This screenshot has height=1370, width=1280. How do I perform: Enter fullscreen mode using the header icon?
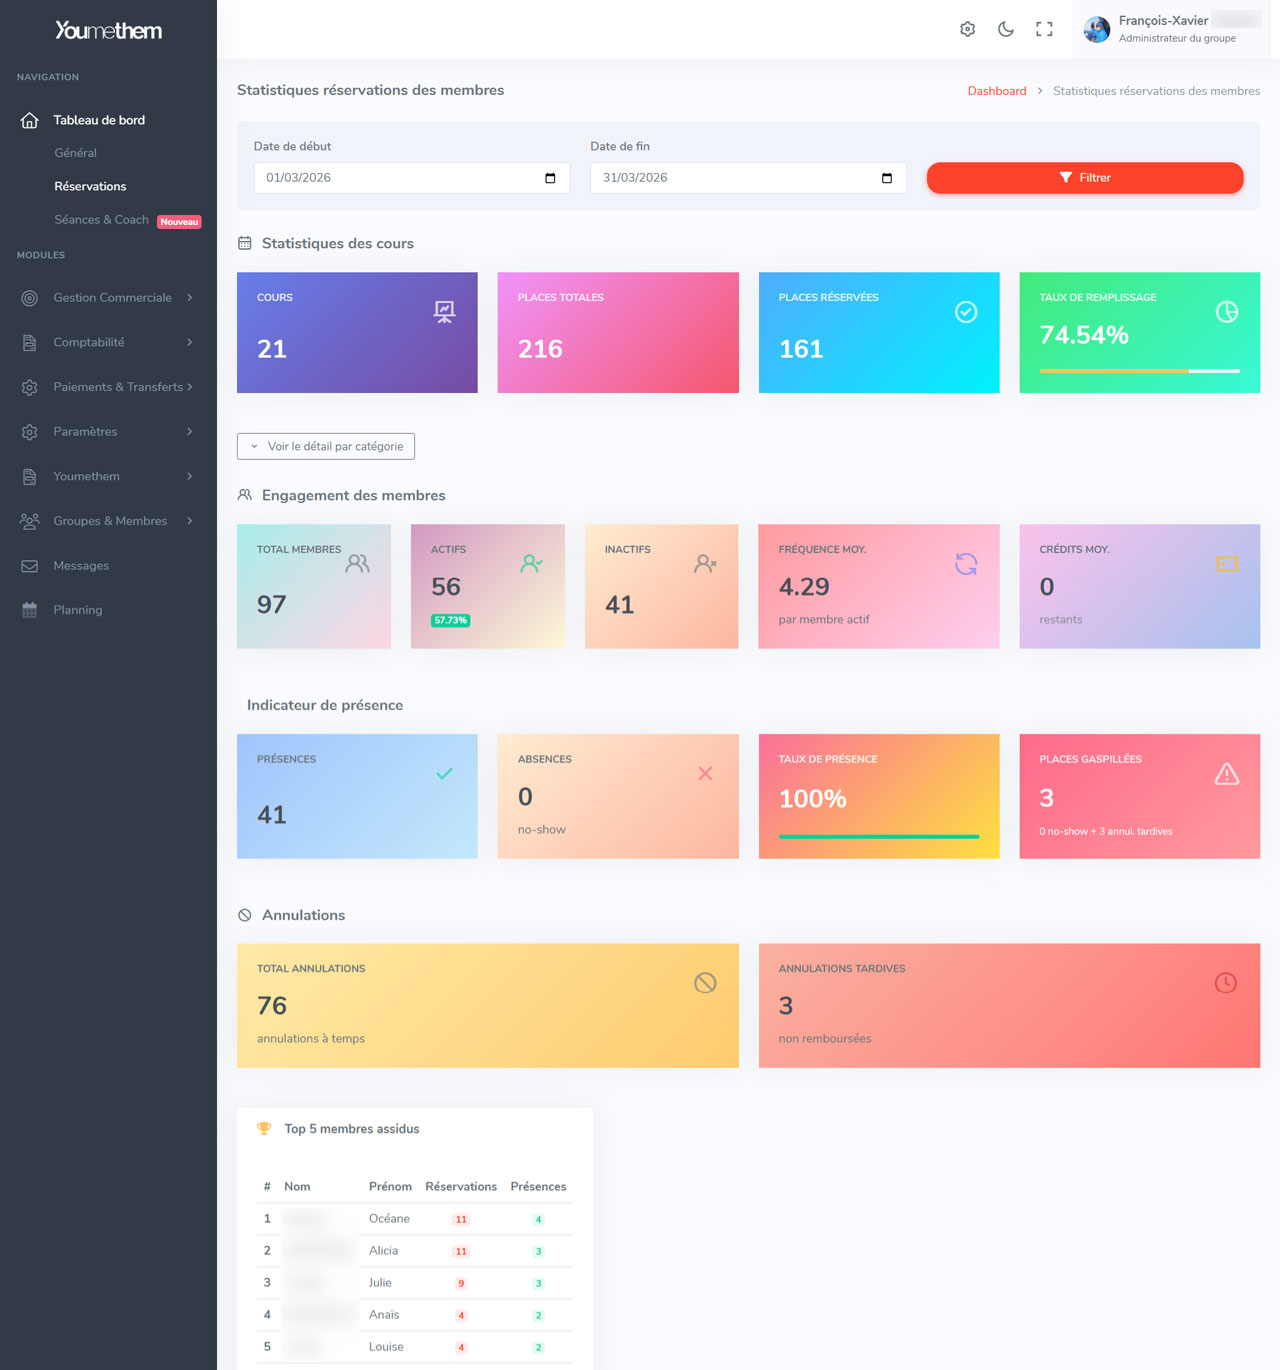1044,29
